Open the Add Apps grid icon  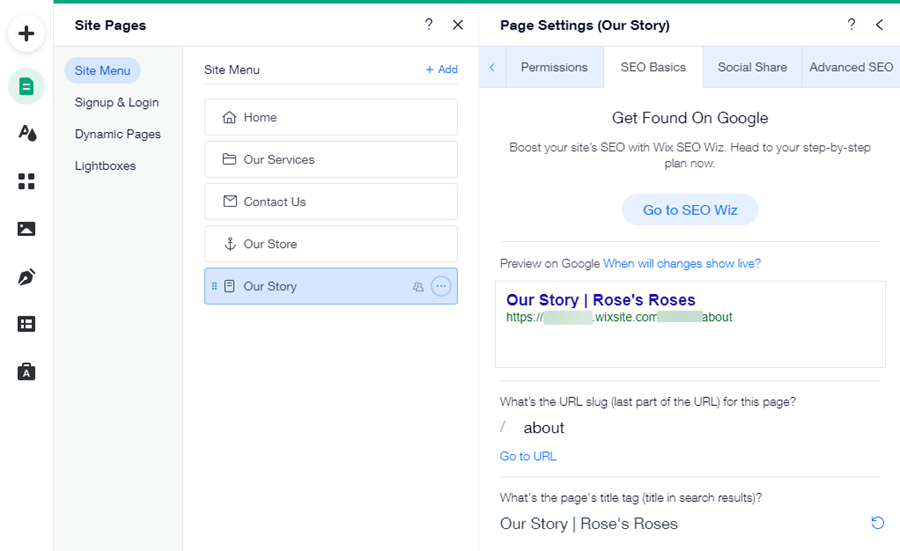(x=27, y=181)
